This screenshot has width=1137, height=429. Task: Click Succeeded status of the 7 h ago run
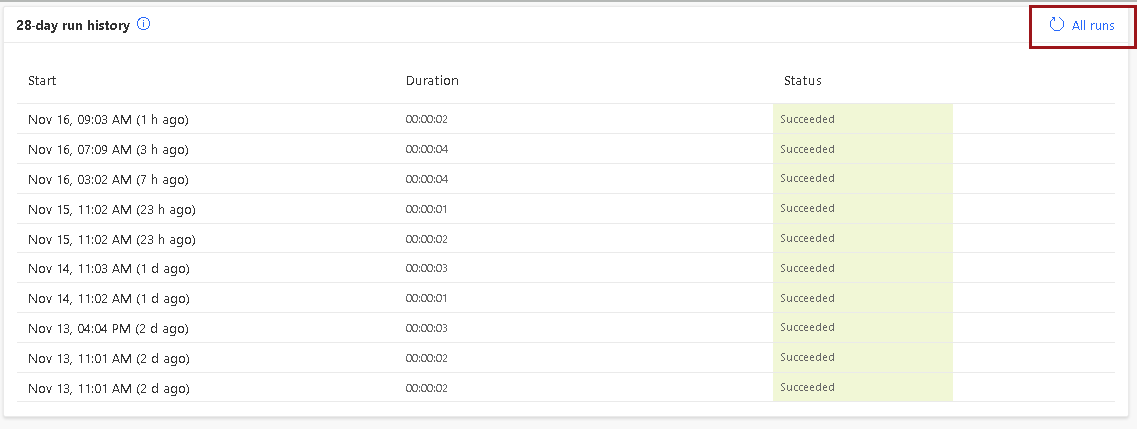[x=808, y=178]
